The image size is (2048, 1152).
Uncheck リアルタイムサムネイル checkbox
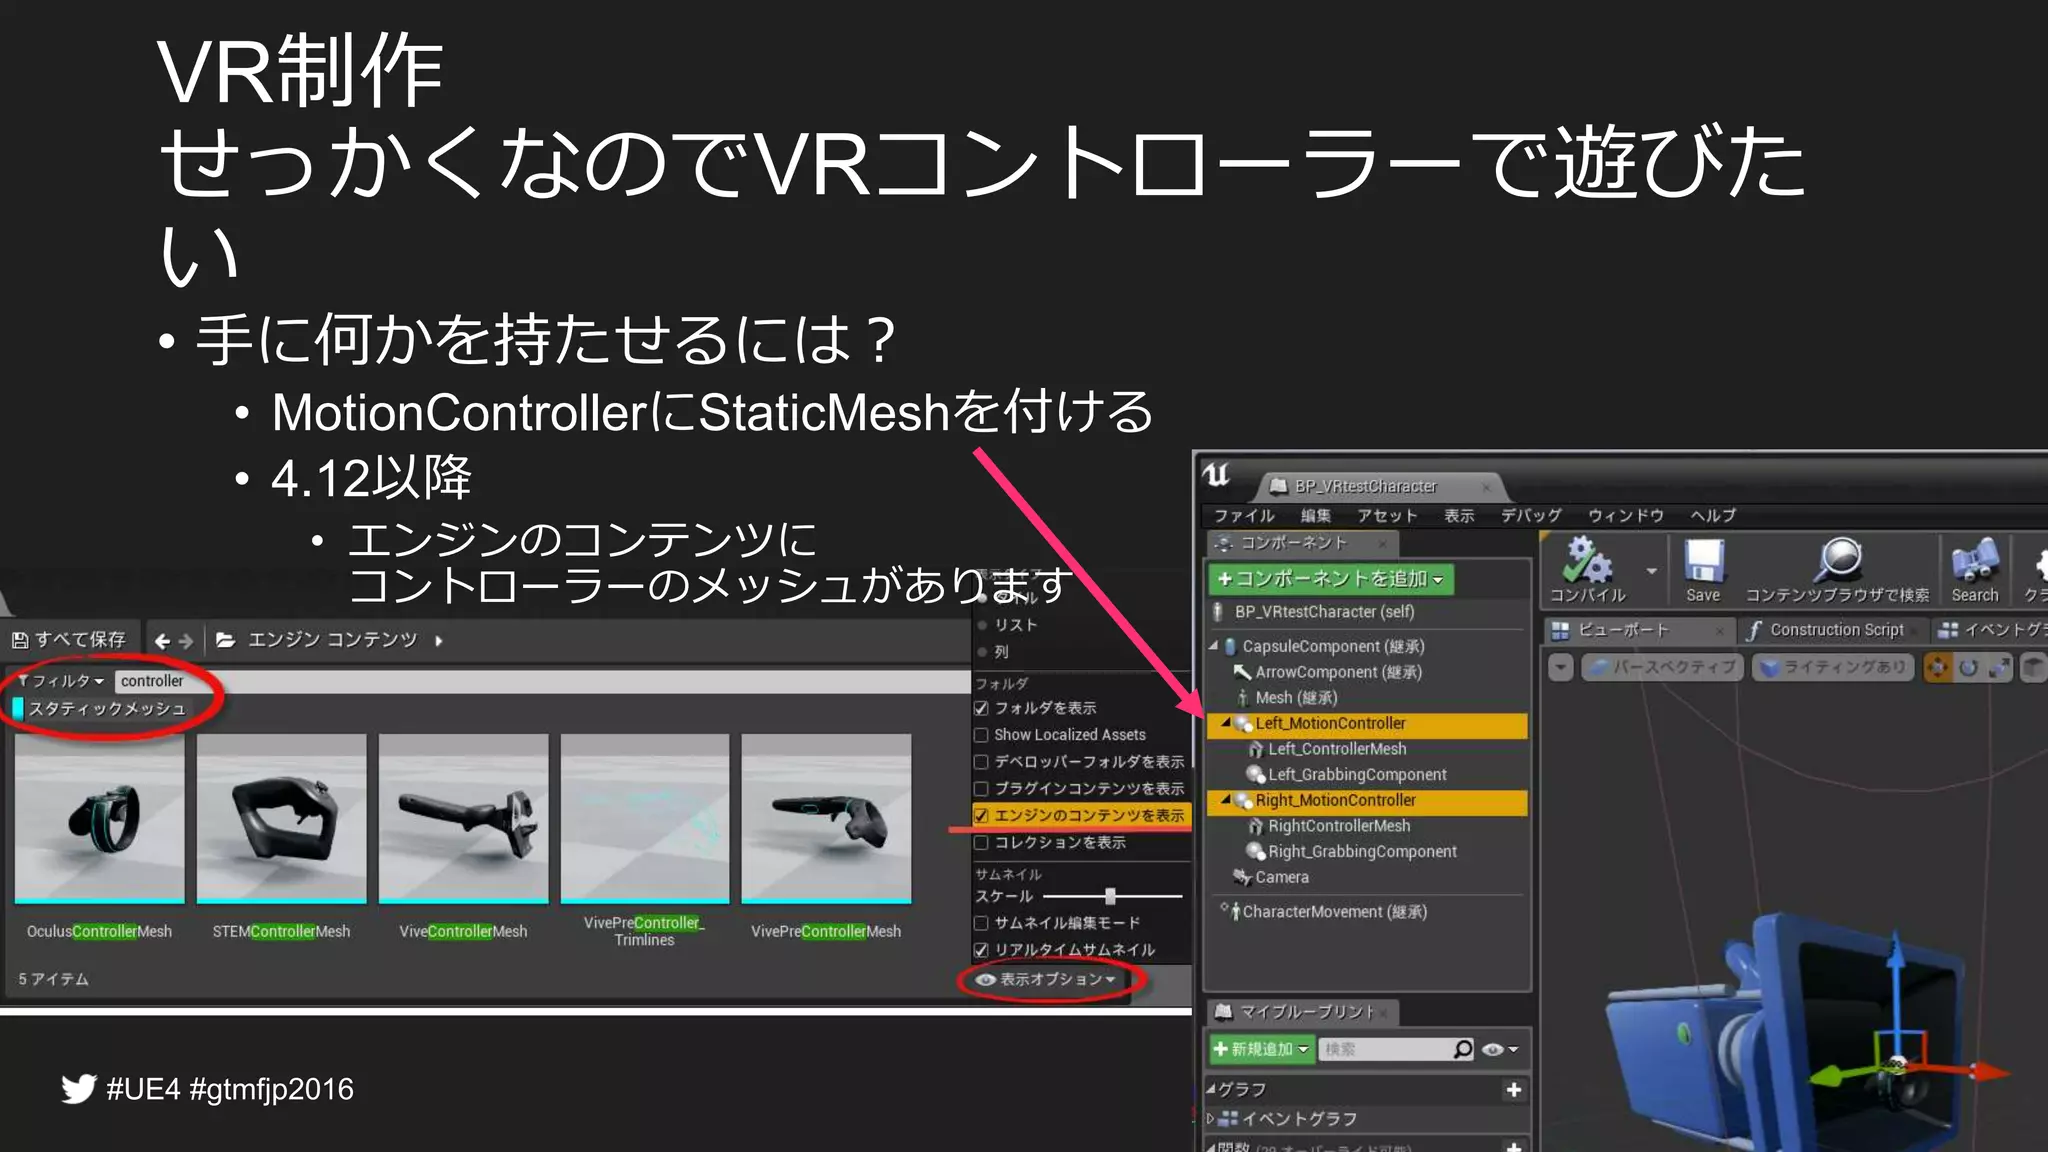982,950
